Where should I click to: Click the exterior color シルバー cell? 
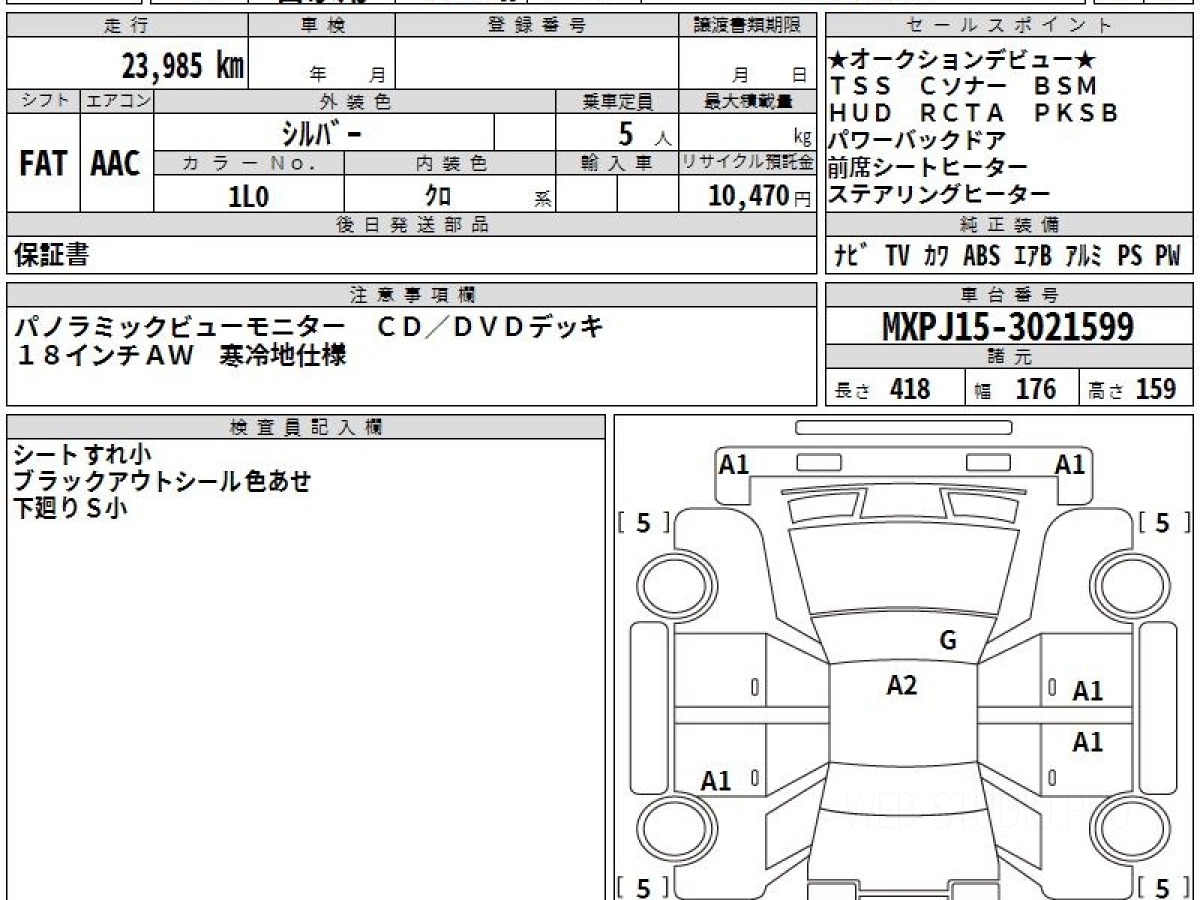[324, 133]
